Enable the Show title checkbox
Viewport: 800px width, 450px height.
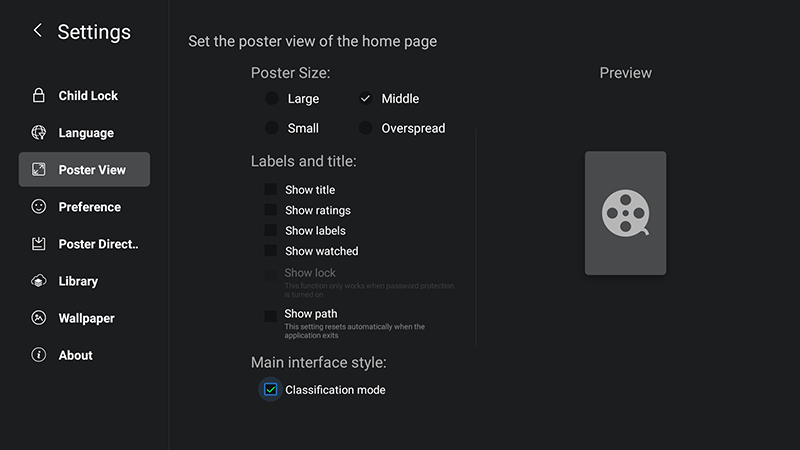(271, 190)
